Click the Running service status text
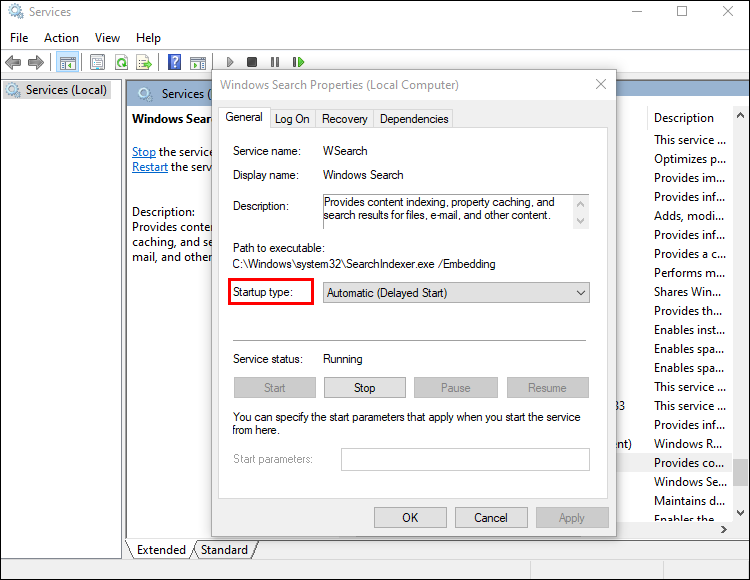 [342, 359]
